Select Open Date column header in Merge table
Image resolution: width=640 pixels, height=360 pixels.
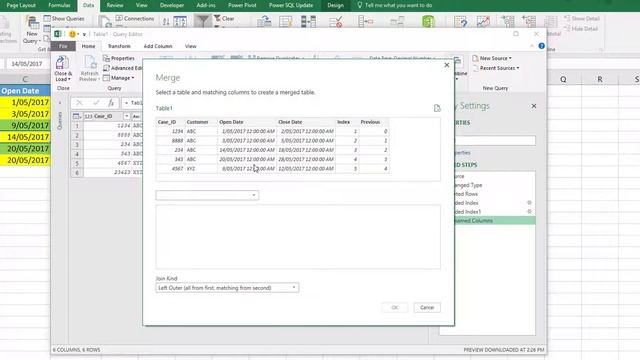[247, 122]
